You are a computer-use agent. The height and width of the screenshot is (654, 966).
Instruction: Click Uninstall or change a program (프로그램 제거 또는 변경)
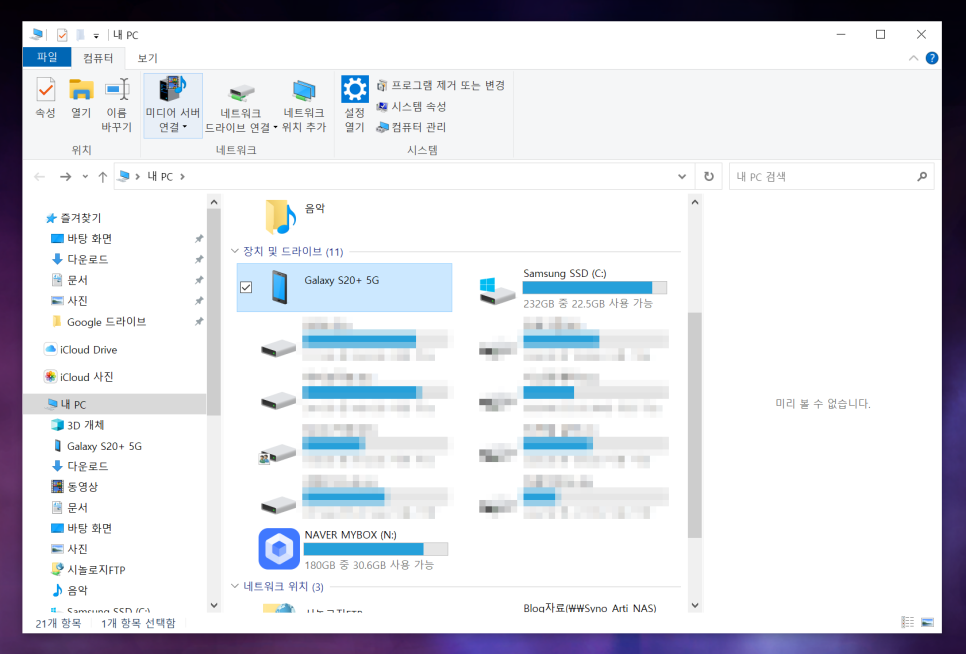[x=440, y=85]
